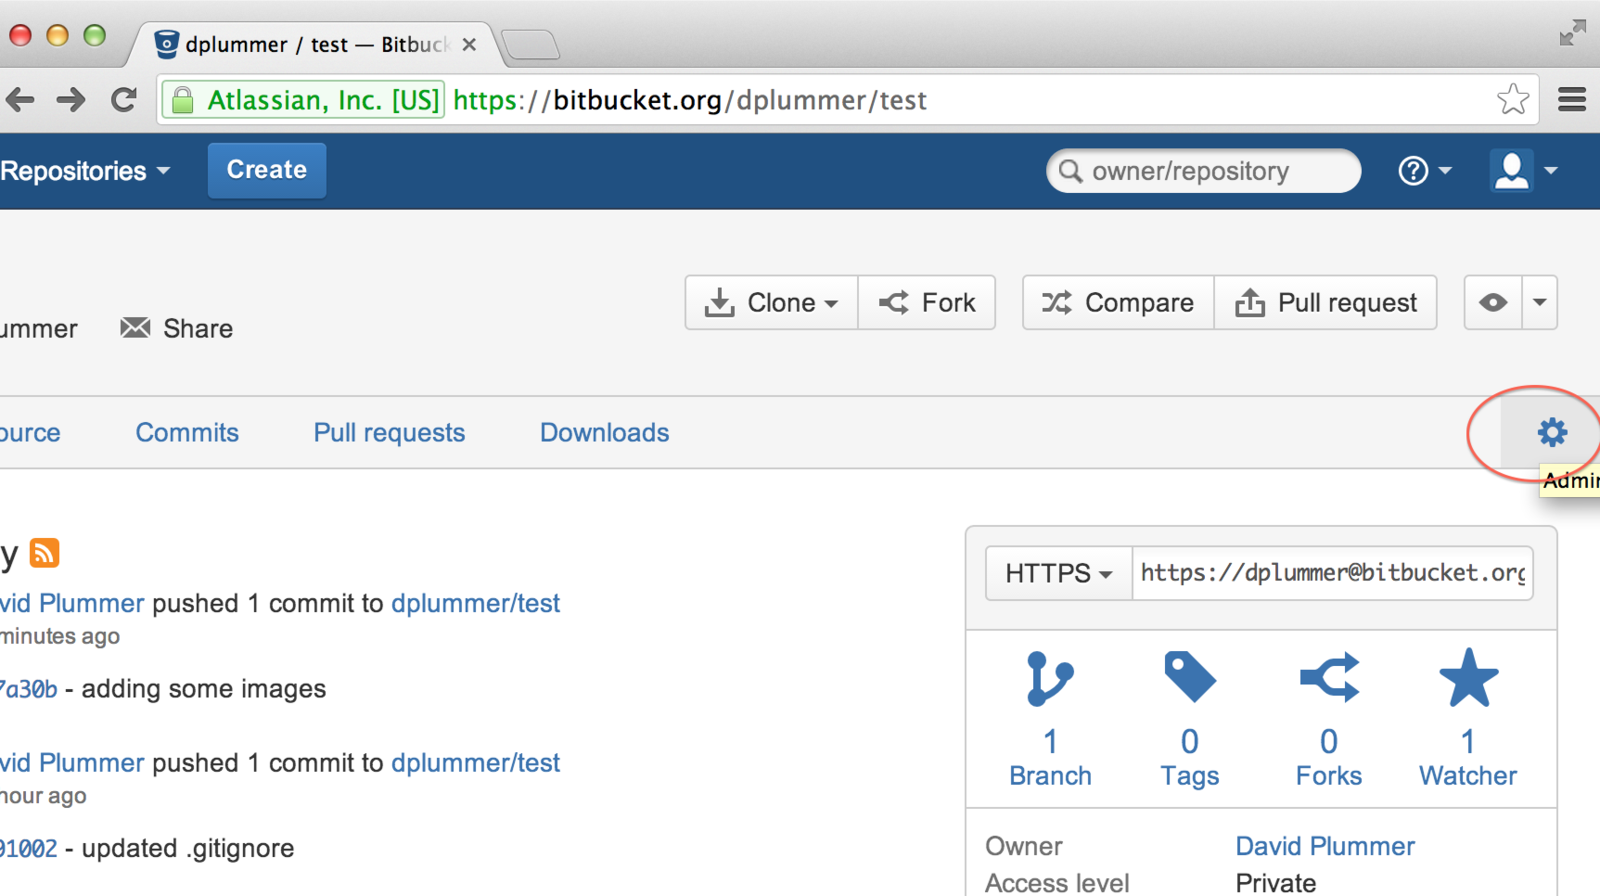Enter fullscreen with the expand arrows icon

1572,33
